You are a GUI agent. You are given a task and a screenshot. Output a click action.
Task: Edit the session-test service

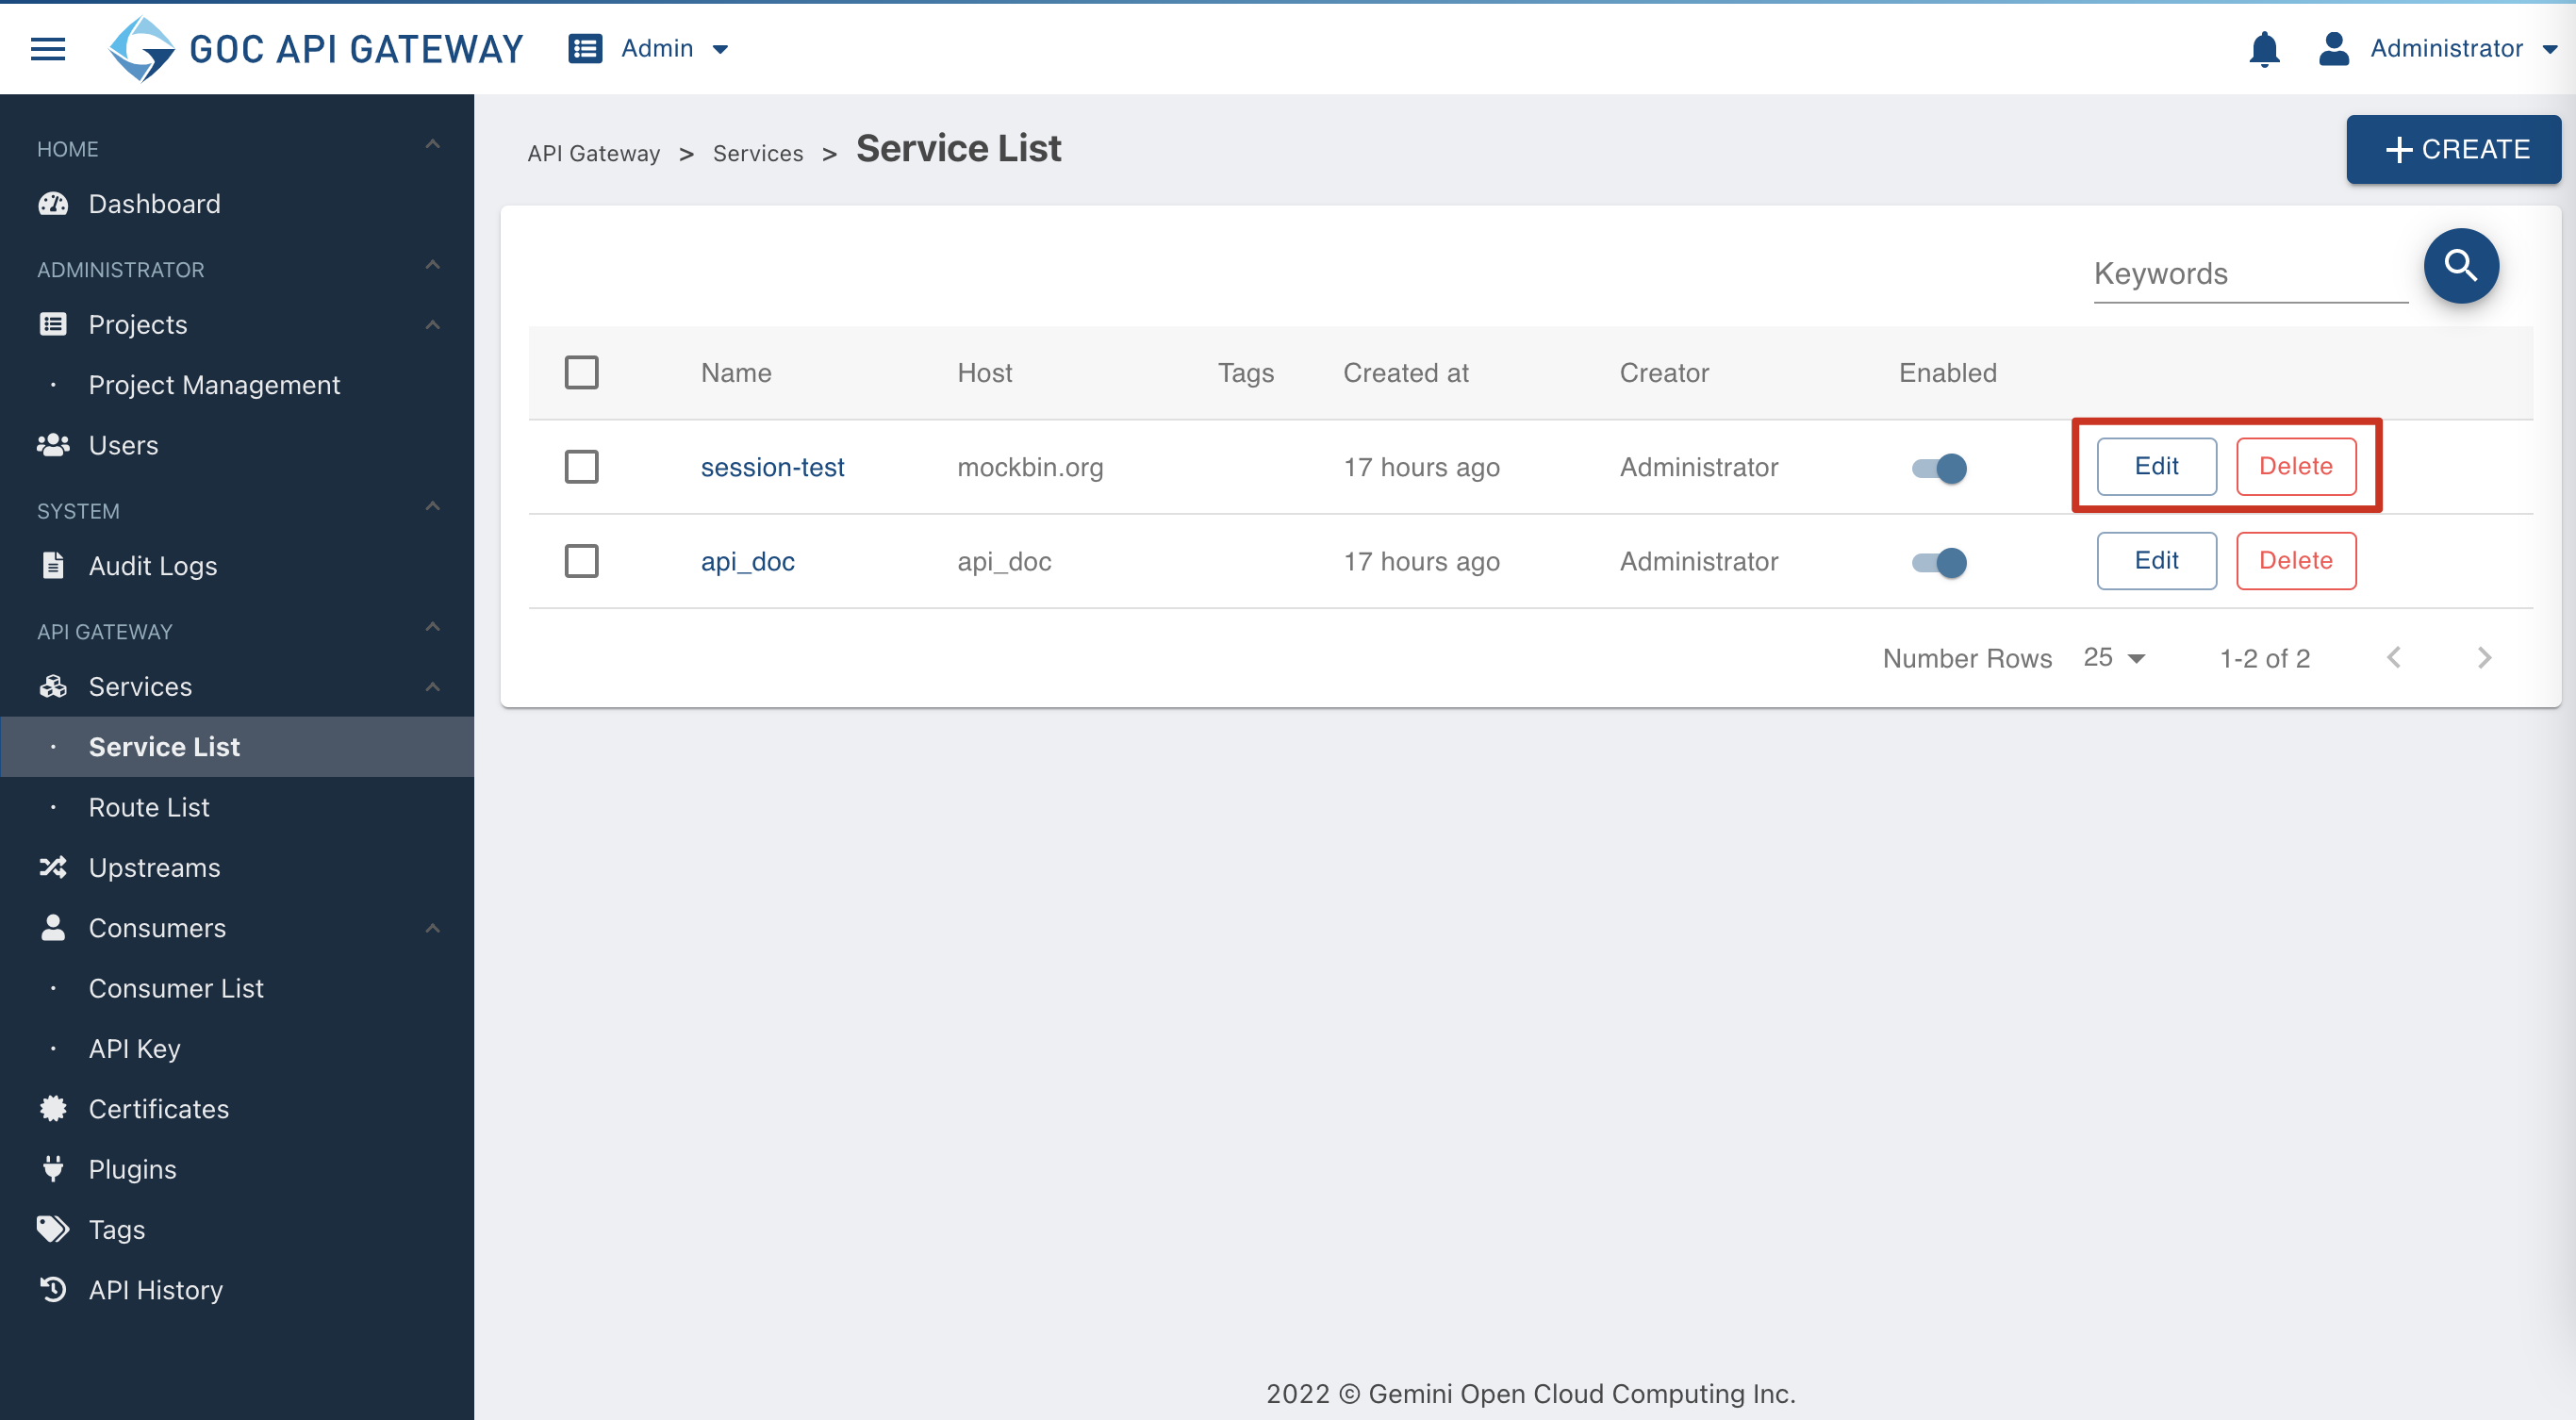click(x=2156, y=466)
